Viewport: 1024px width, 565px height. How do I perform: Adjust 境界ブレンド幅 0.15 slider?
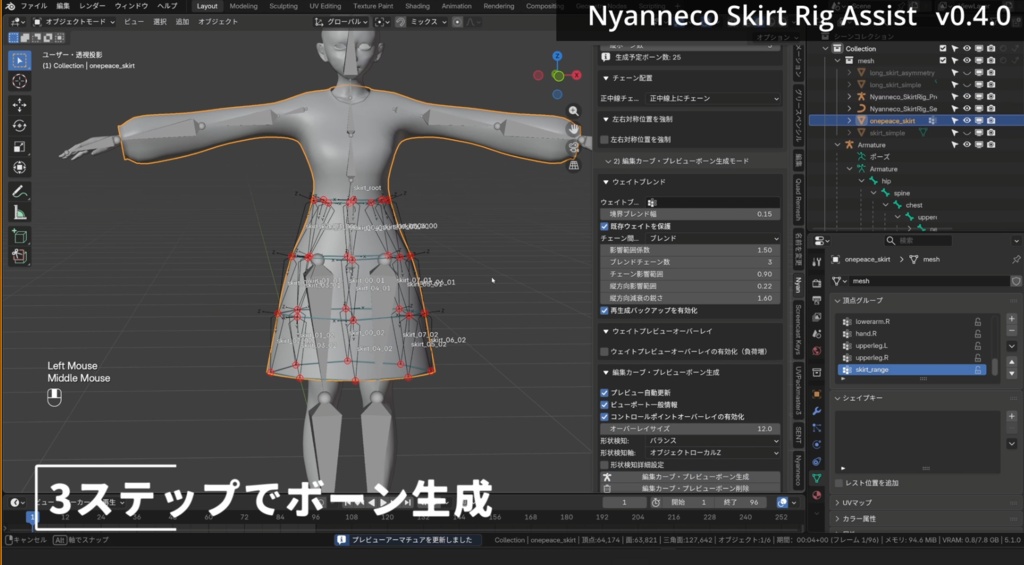pyautogui.click(x=690, y=214)
